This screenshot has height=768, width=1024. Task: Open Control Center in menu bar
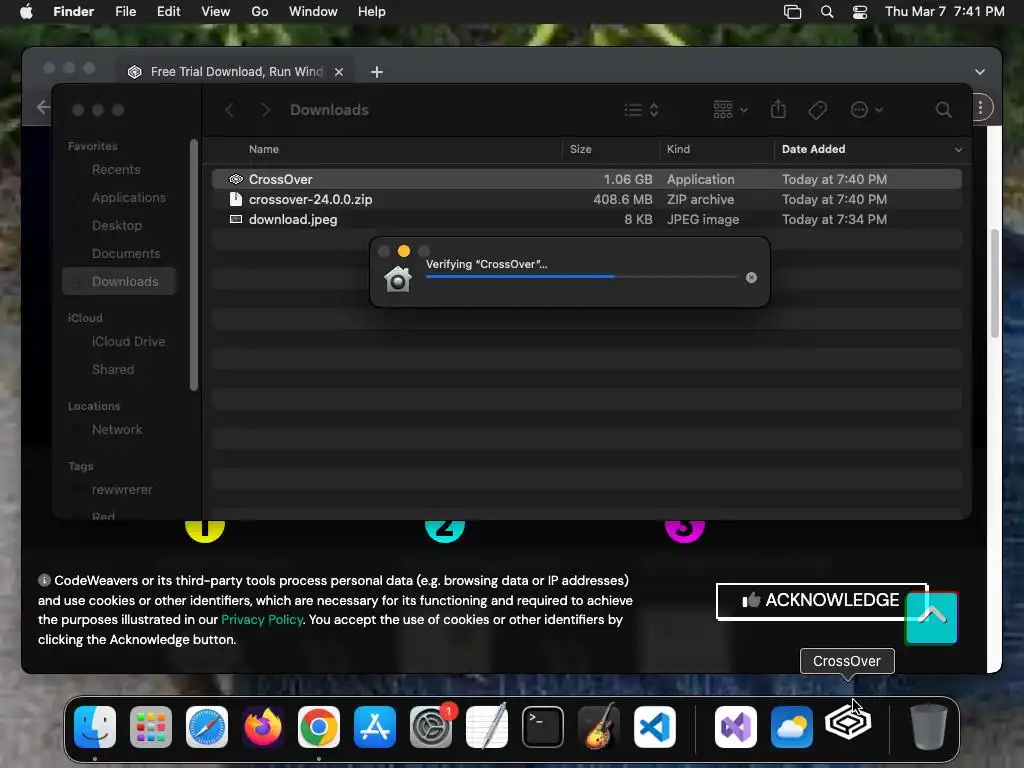(x=860, y=12)
